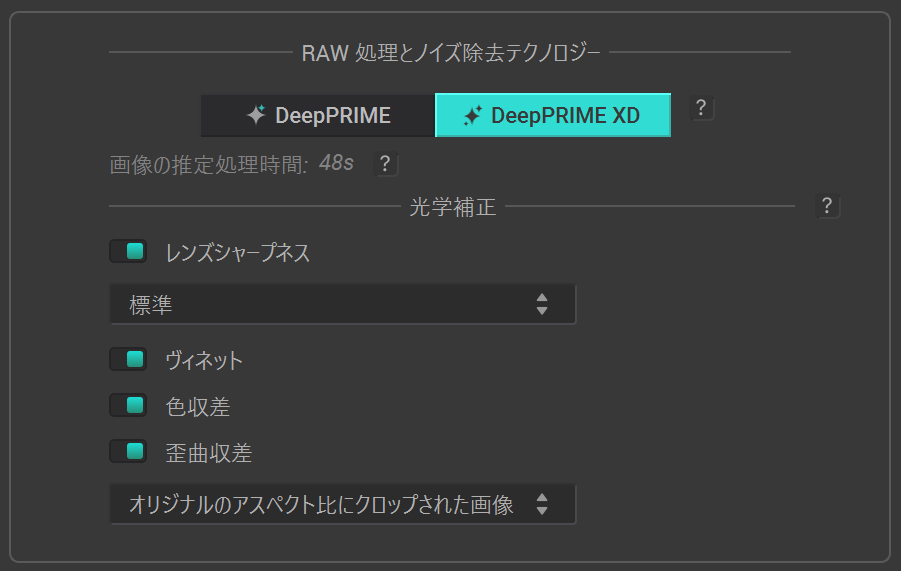Click the help icon beside DeepPRIME XD
Screen dimensions: 901x571
tap(702, 109)
